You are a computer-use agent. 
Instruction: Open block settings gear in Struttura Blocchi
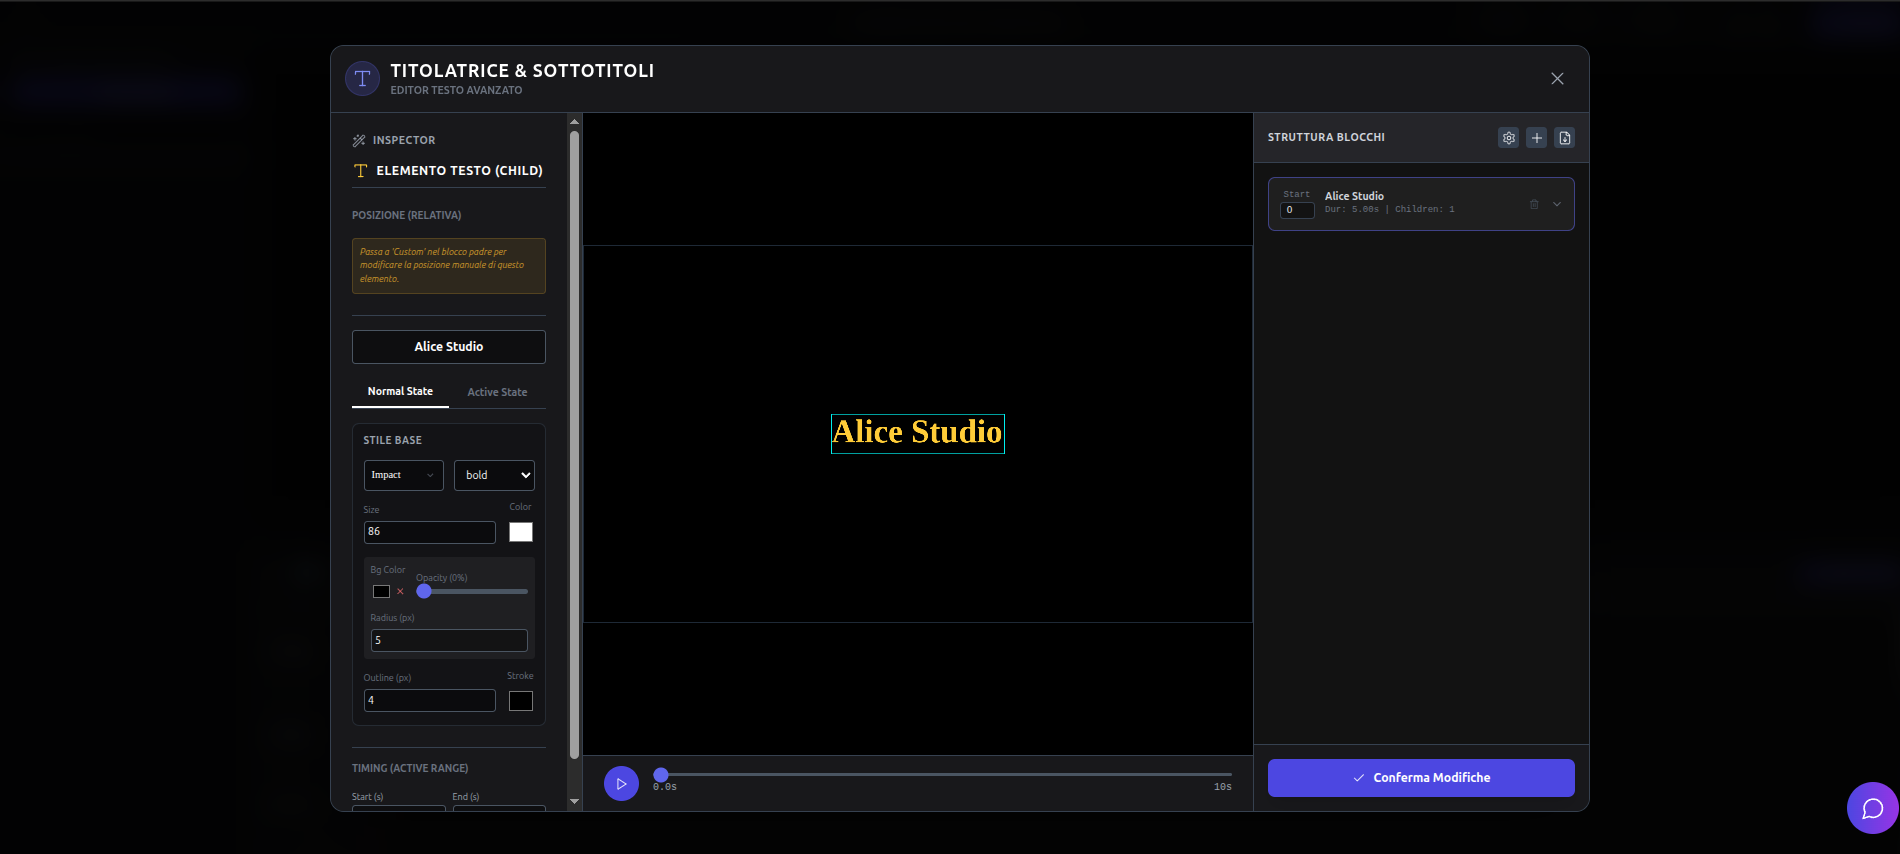pyautogui.click(x=1508, y=138)
